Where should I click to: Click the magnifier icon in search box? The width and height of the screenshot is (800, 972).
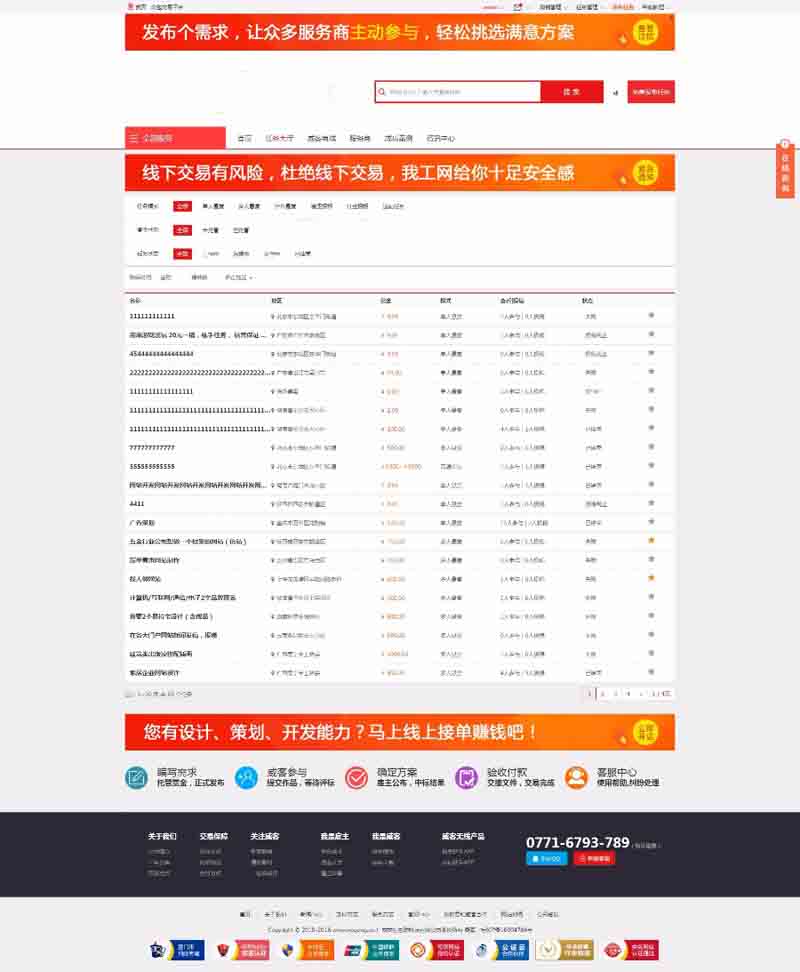382,92
